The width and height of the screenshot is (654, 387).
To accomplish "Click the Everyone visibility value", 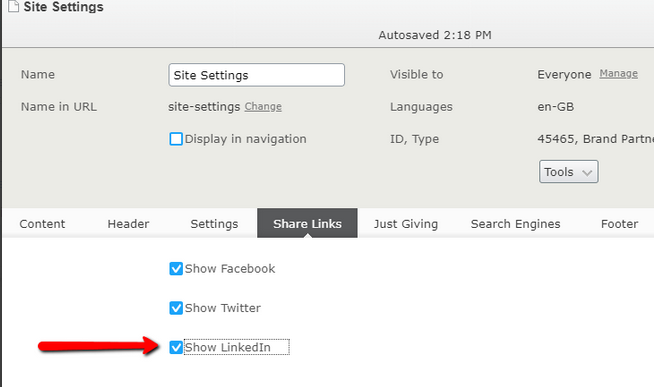I will click(x=564, y=75).
